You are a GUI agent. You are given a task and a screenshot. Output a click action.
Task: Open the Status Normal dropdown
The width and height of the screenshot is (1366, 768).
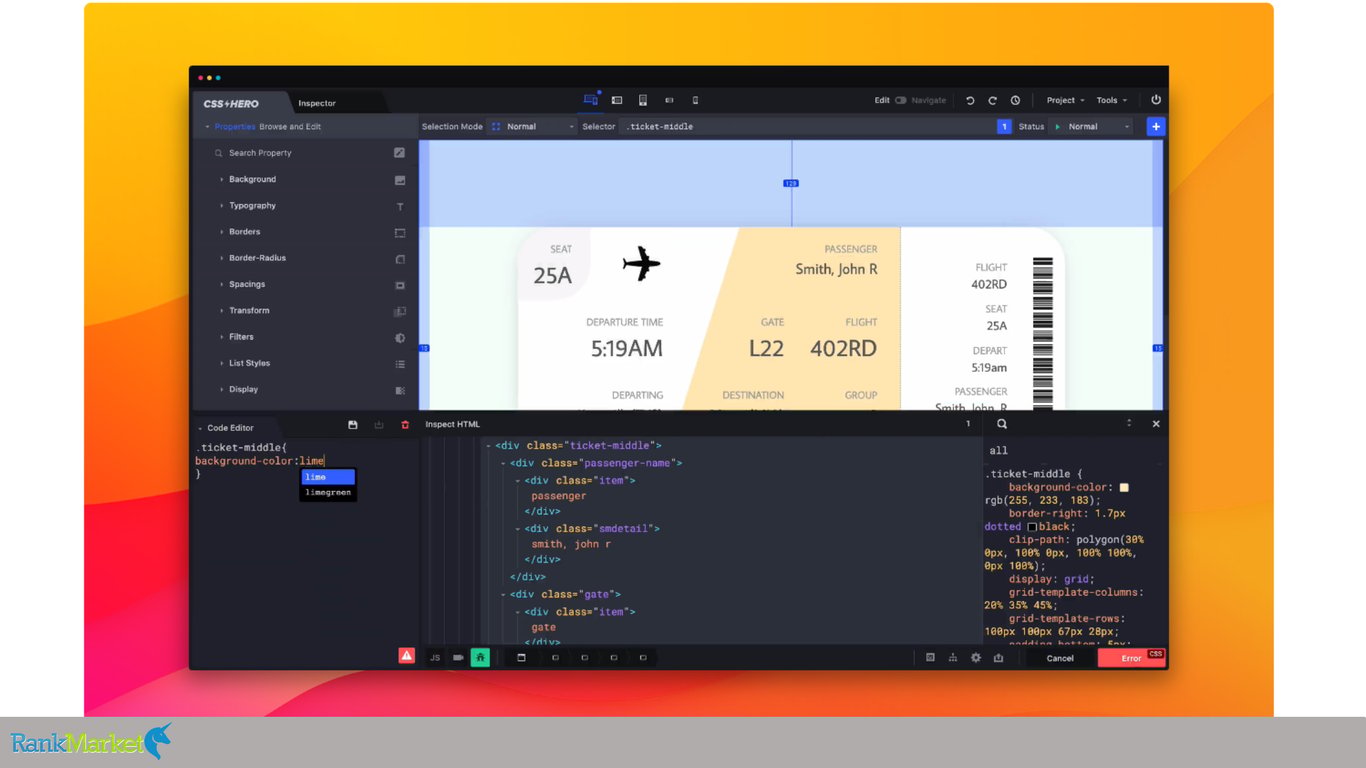pyautogui.click(x=1092, y=127)
